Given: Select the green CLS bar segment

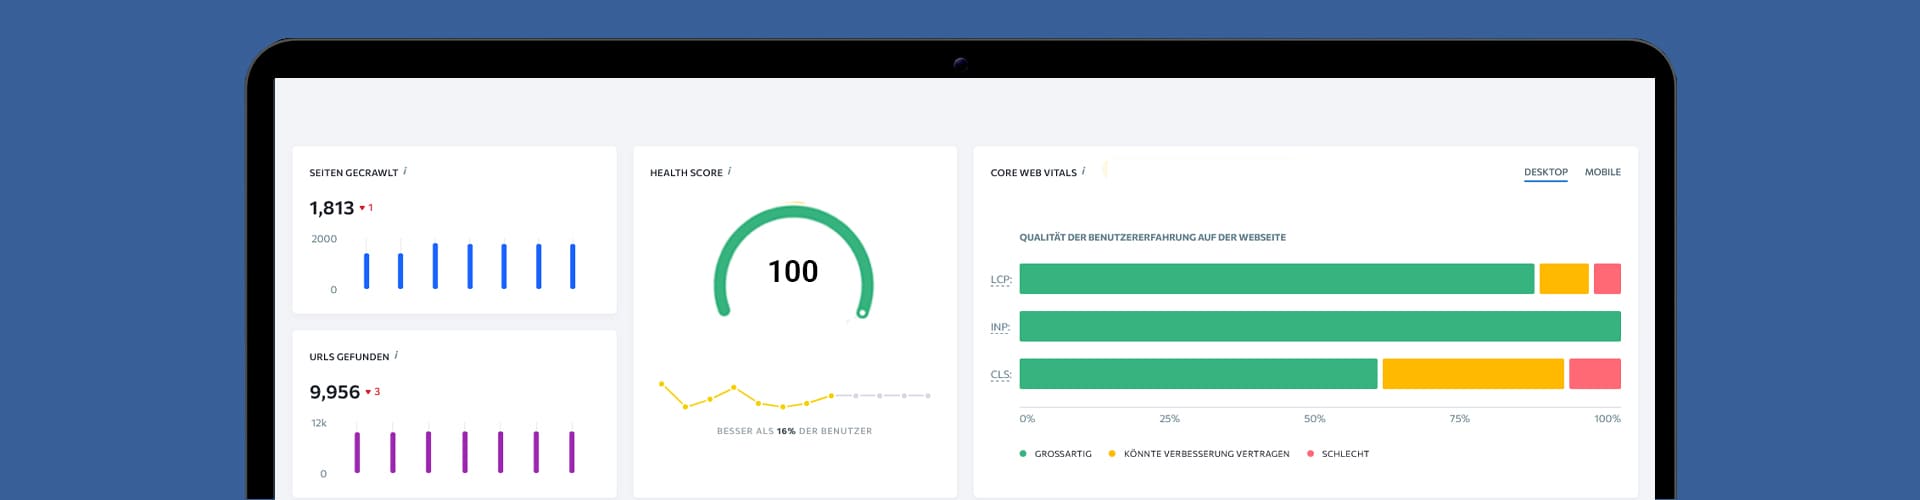Looking at the screenshot, I should click(1199, 374).
